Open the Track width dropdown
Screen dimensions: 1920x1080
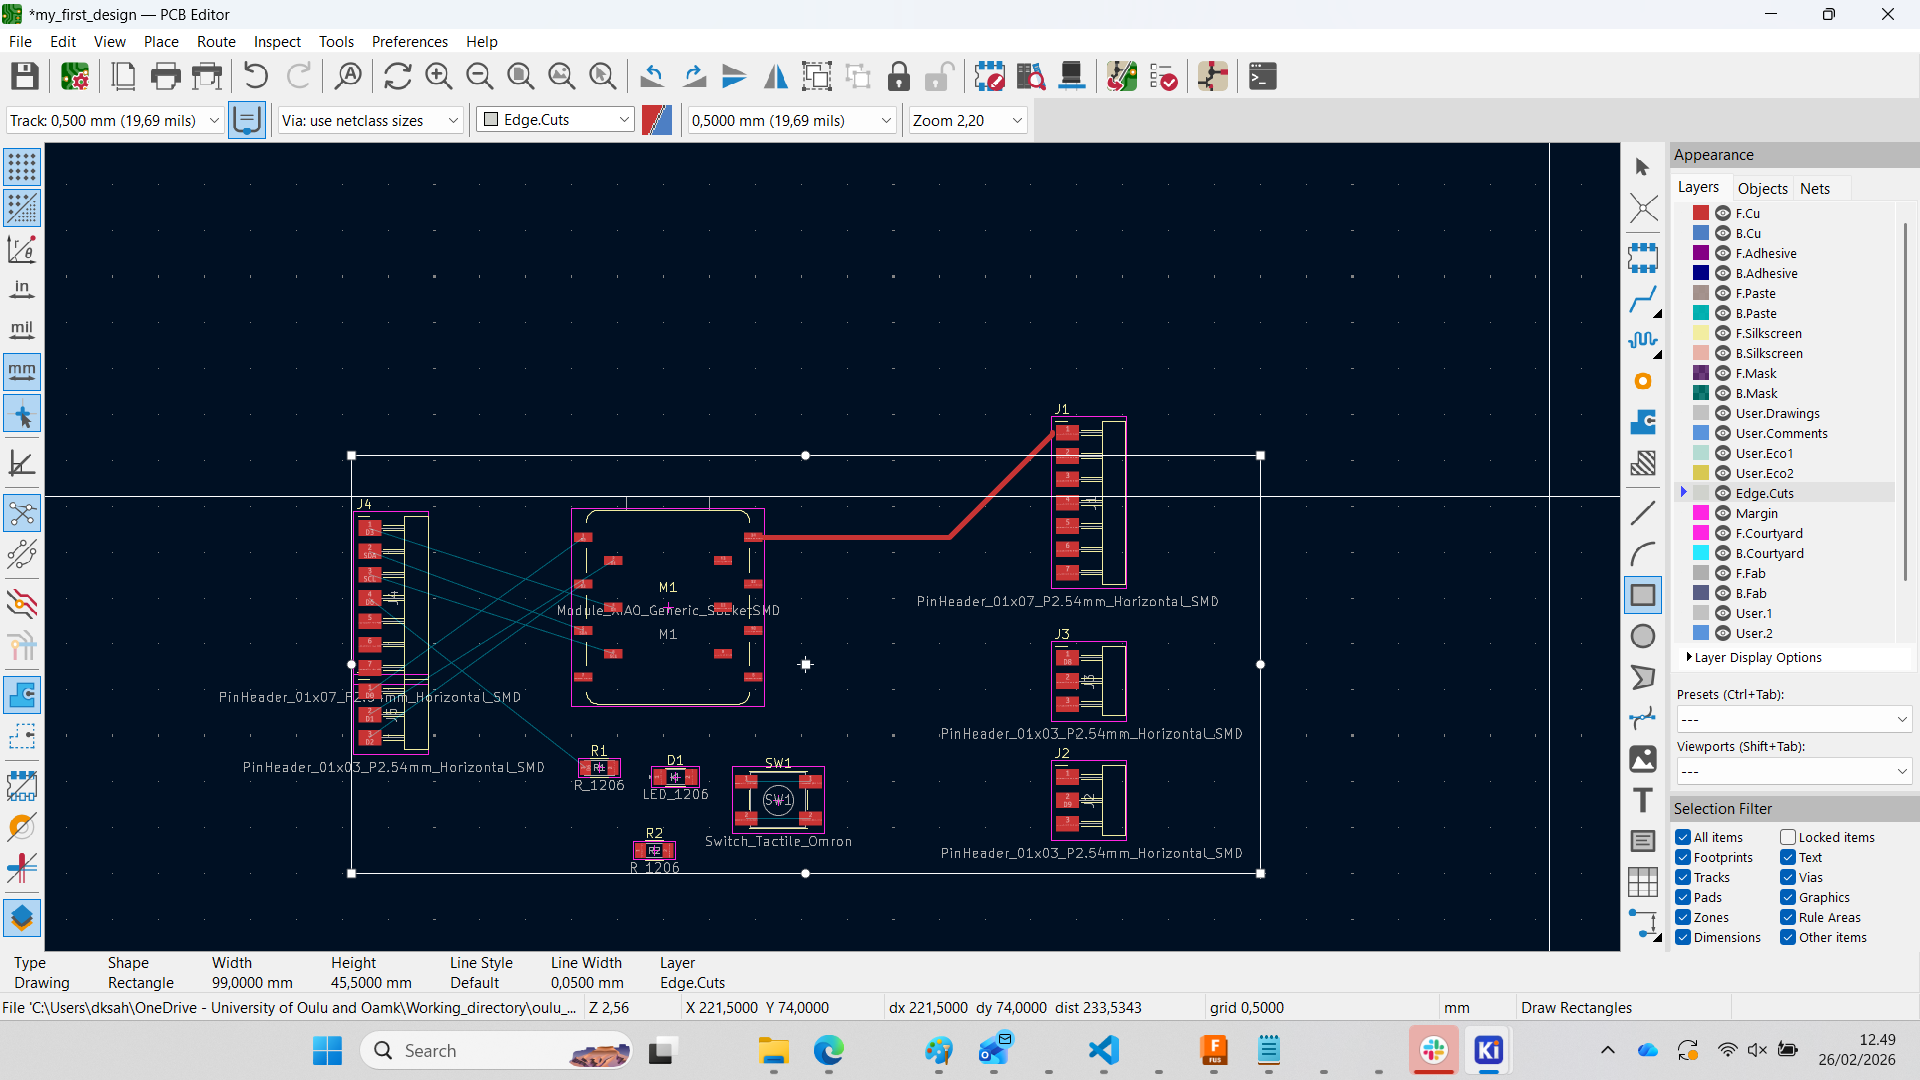click(x=114, y=120)
